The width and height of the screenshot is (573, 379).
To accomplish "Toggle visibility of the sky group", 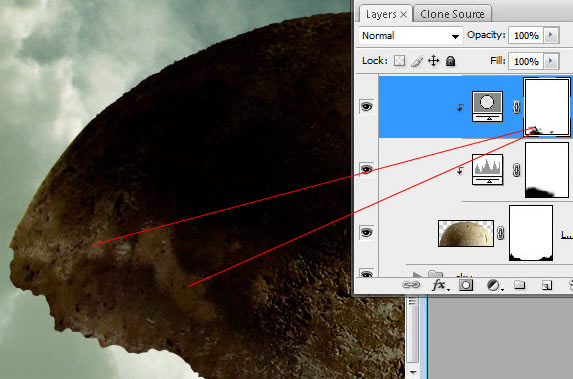I will 367,273.
